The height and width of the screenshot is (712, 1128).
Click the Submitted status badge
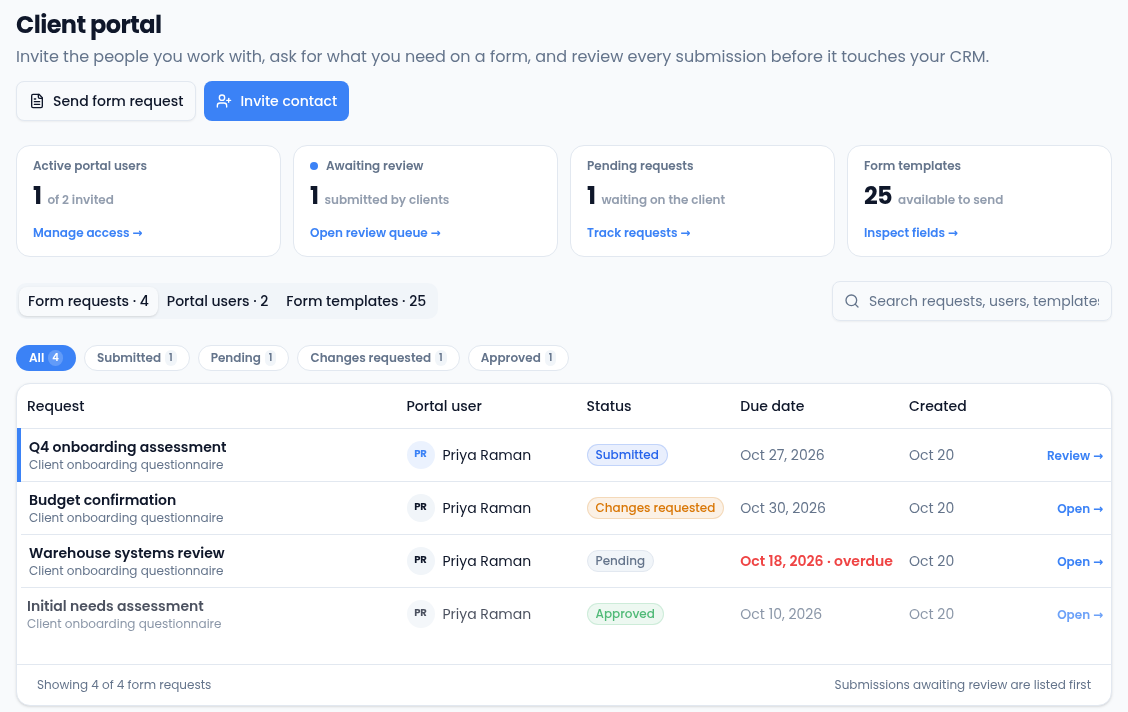click(627, 455)
